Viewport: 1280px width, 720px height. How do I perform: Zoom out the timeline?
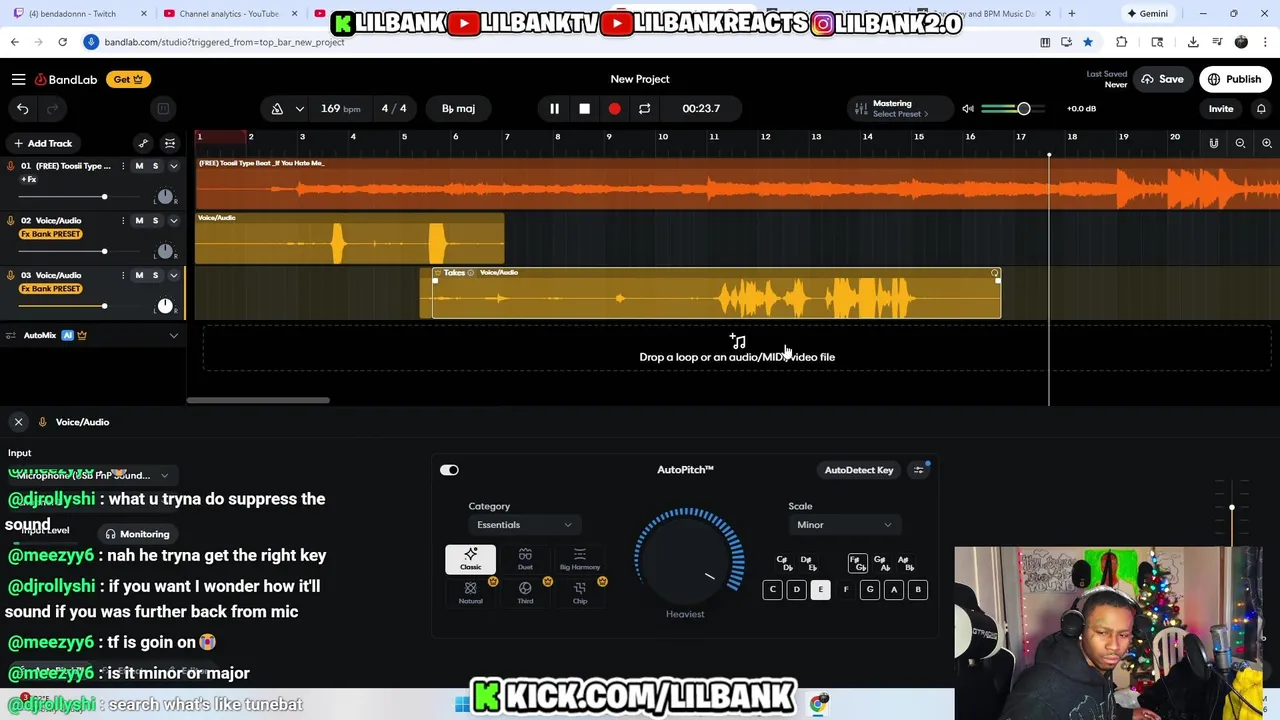[1240, 143]
